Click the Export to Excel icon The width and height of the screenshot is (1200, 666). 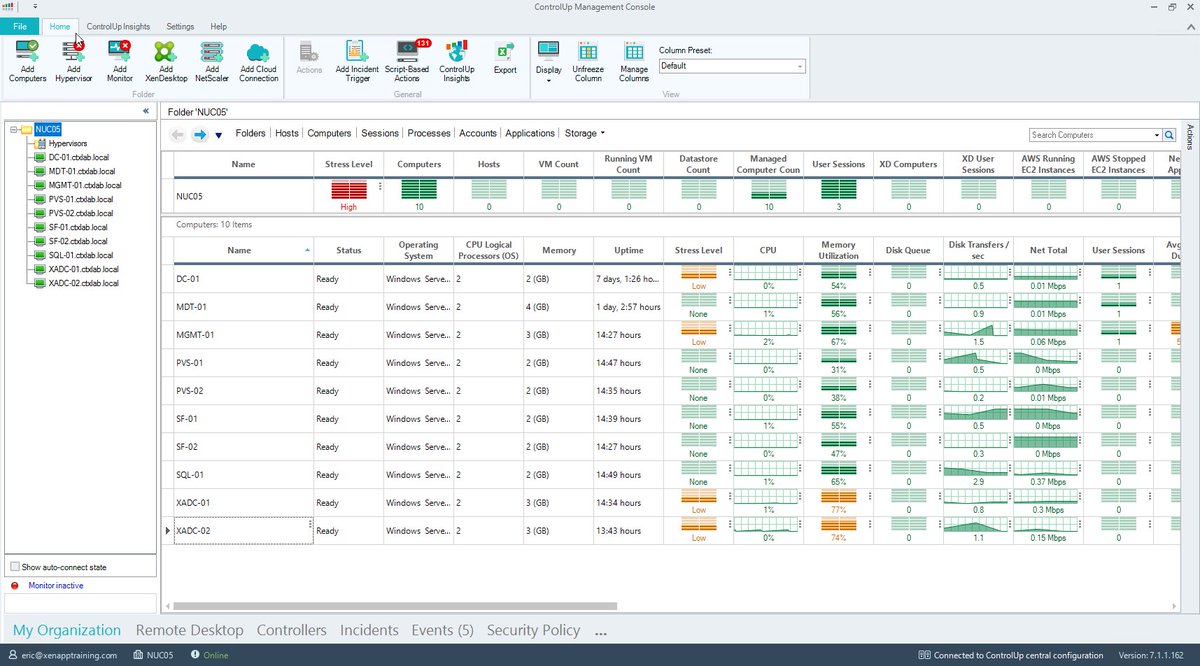point(505,51)
